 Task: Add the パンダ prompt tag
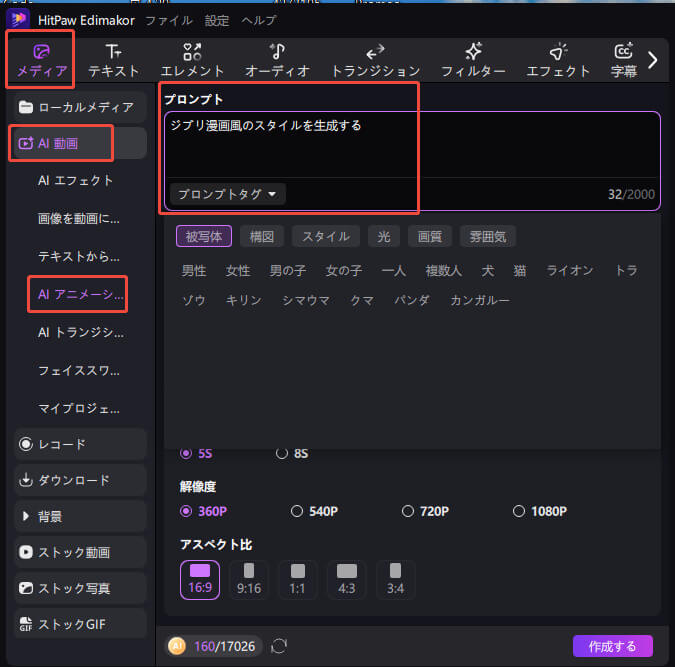tap(411, 300)
